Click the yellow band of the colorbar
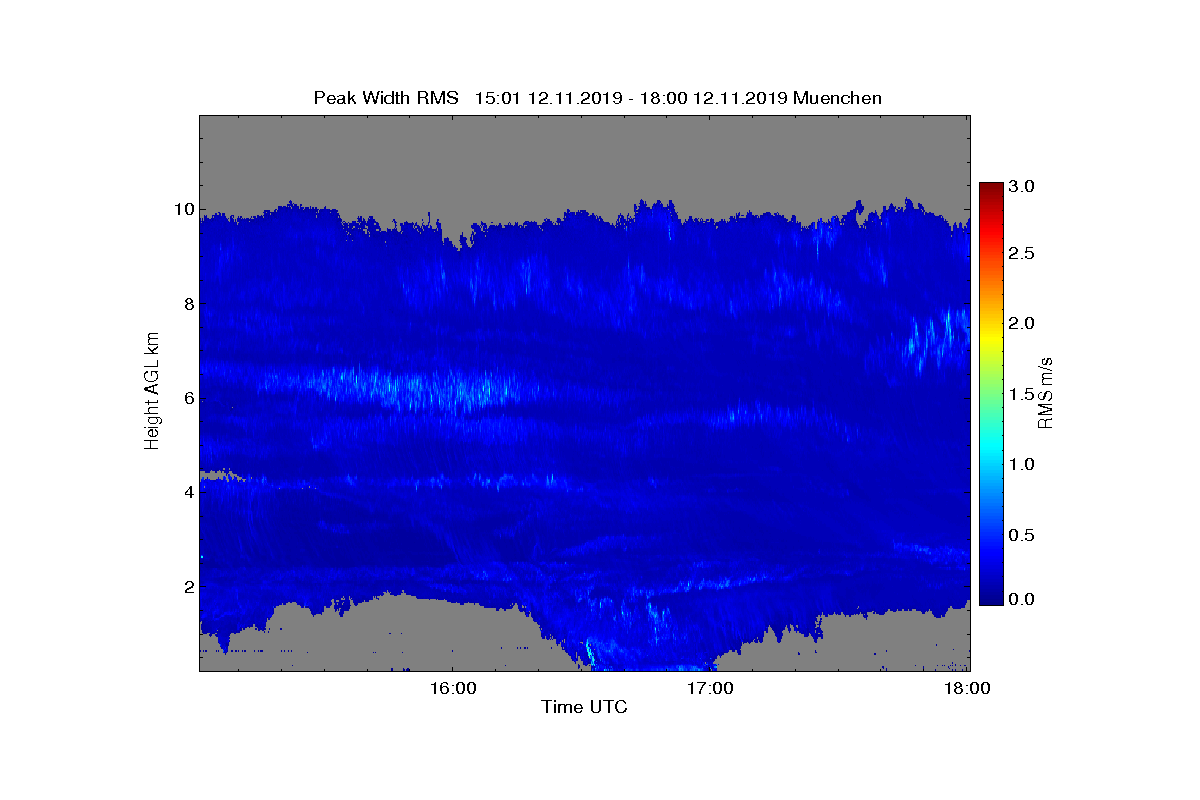1200x800 pixels. coord(991,340)
